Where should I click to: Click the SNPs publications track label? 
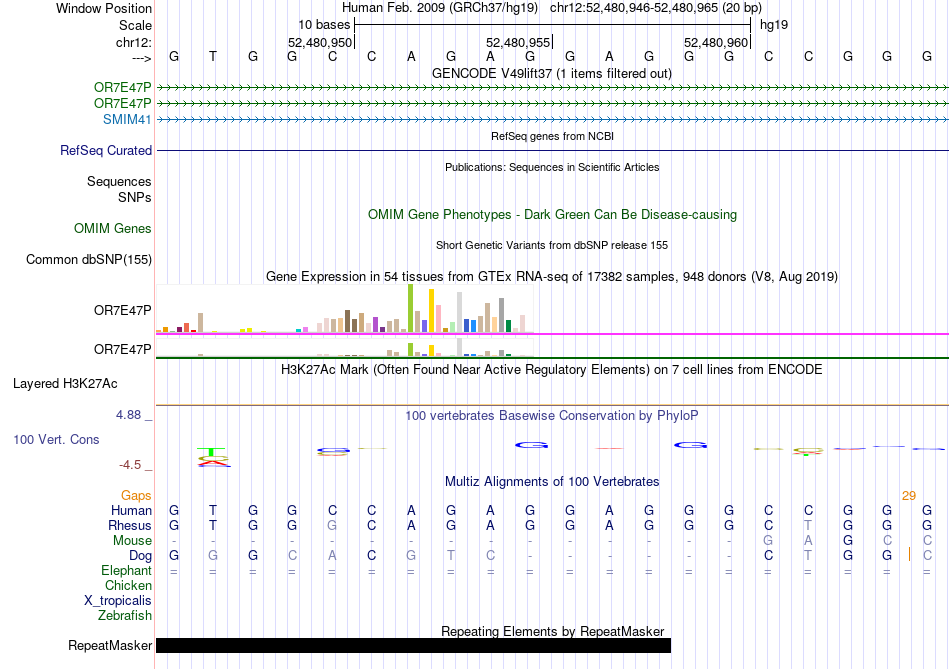135,197
